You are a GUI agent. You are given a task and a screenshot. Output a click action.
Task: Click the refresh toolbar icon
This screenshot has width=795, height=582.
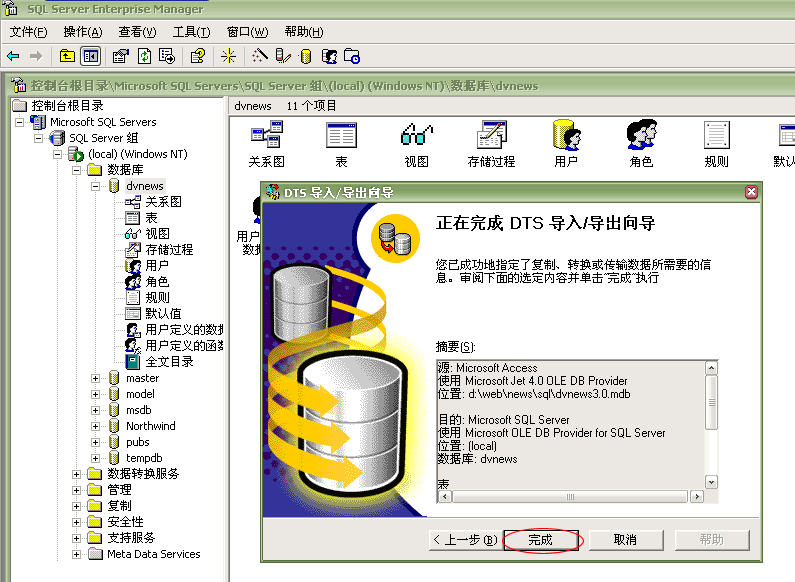144,56
